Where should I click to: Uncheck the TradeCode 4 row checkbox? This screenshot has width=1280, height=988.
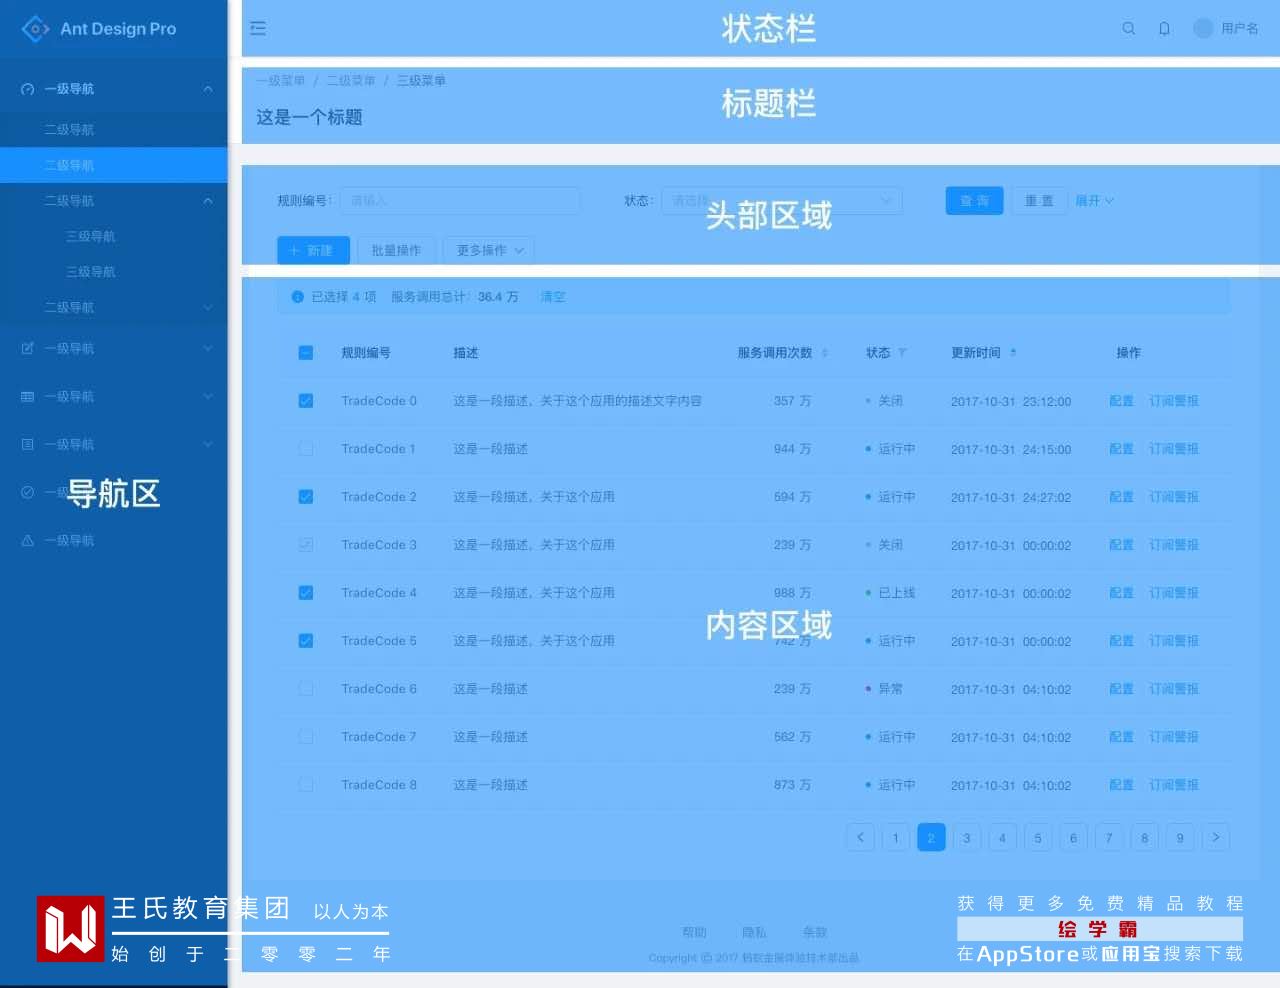(306, 593)
